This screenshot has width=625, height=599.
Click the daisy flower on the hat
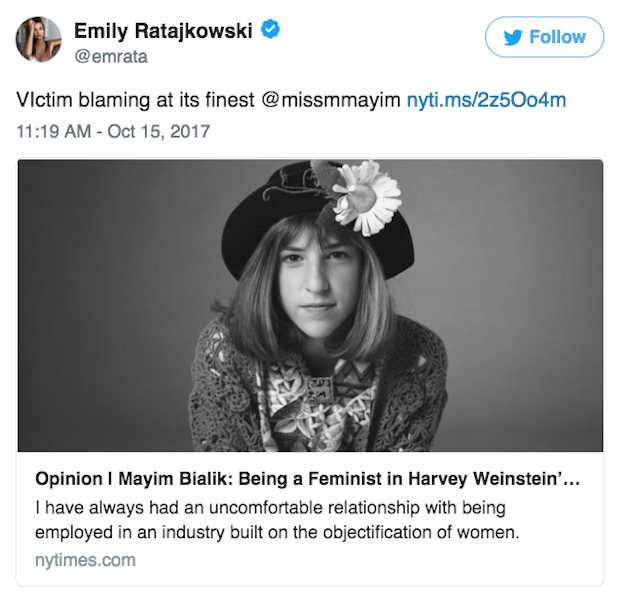(x=365, y=190)
